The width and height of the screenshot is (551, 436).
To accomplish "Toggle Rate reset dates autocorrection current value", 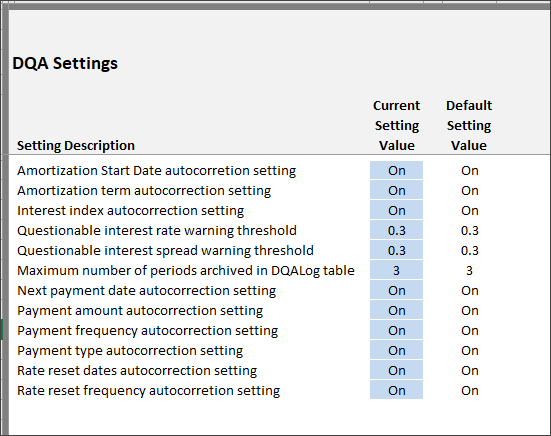I will tap(396, 371).
